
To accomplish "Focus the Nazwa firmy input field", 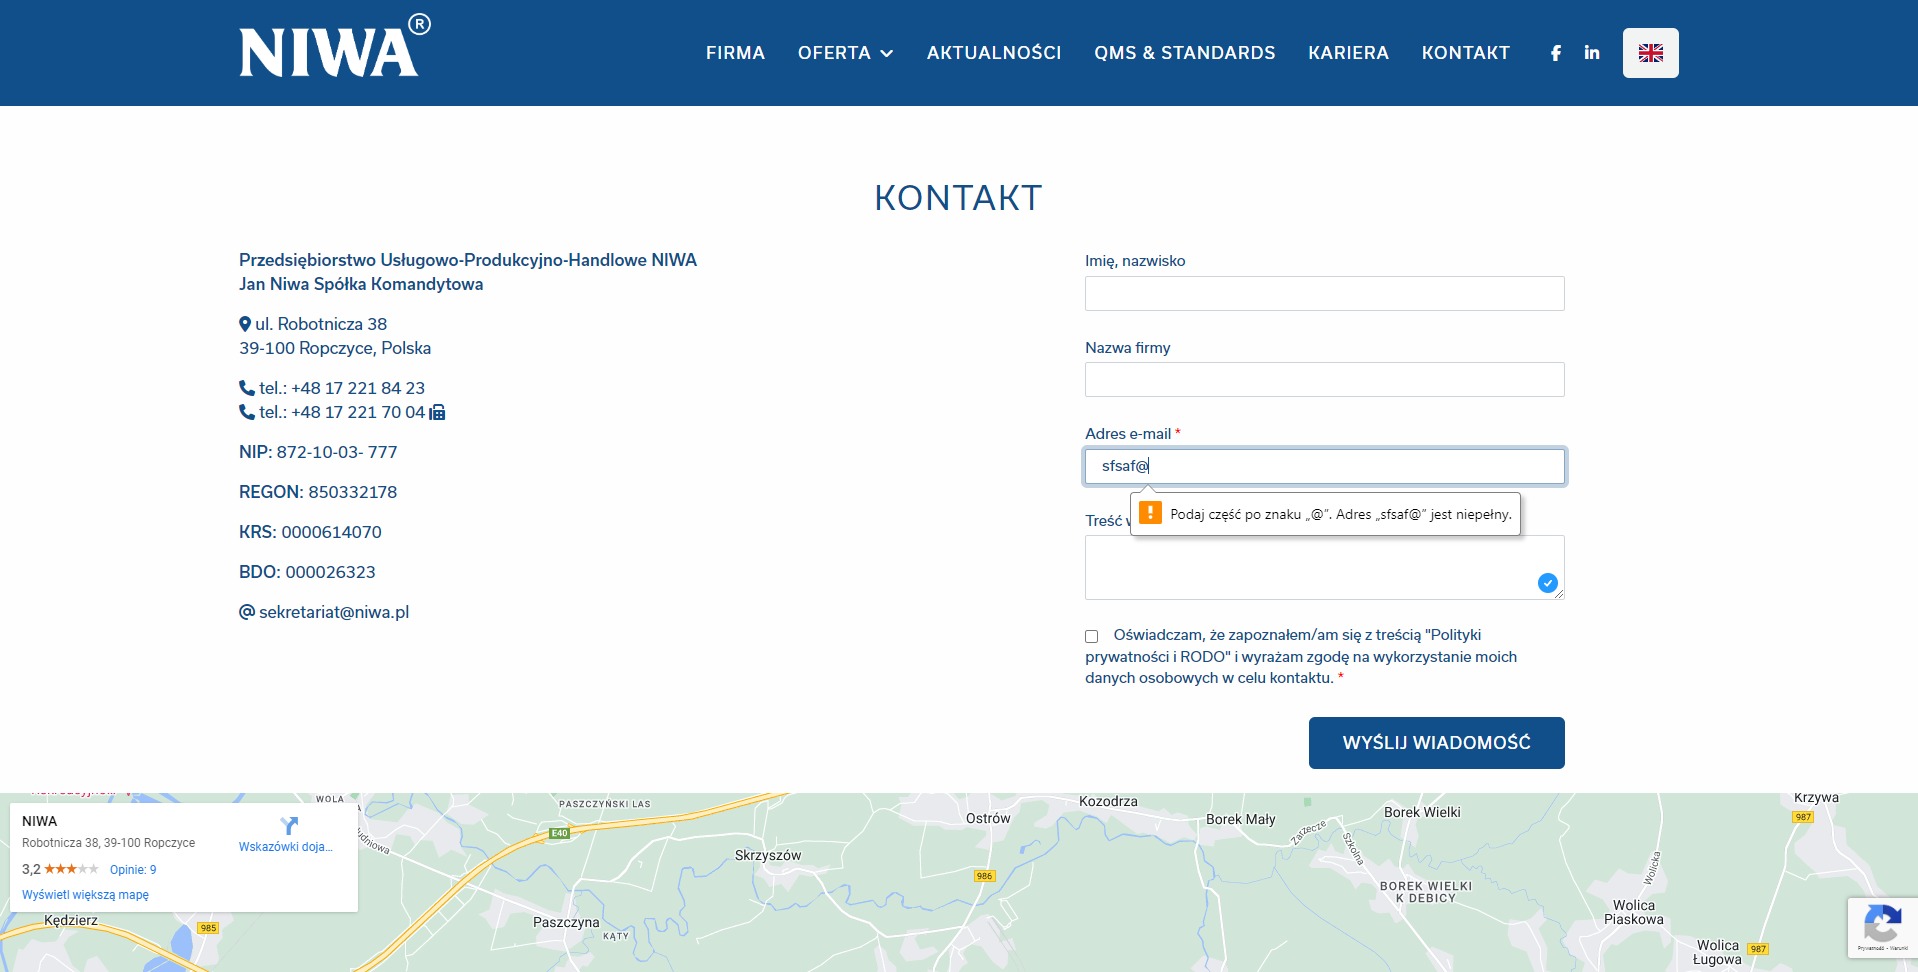I will point(1324,380).
